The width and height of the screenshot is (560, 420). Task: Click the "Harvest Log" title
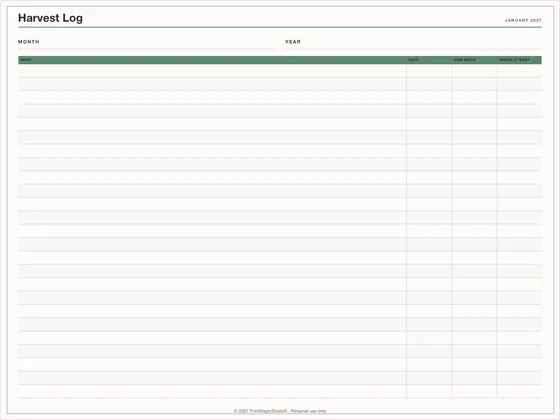[50, 18]
